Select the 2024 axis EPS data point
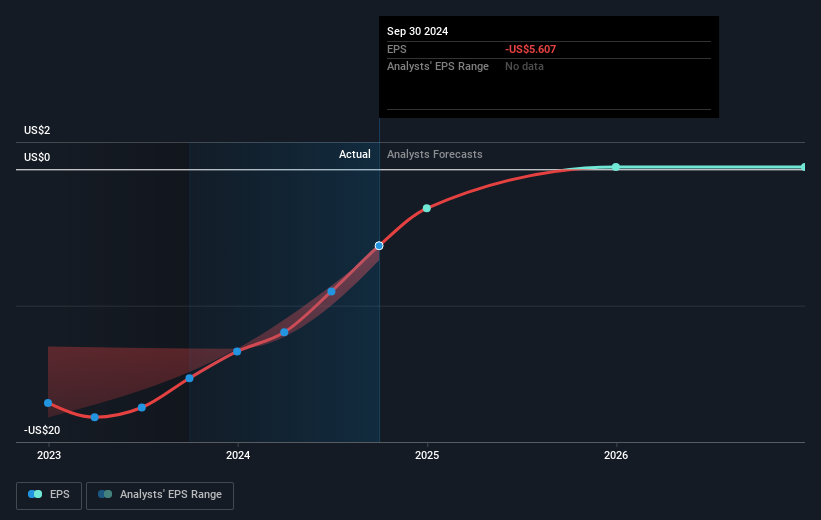The image size is (821, 520). click(x=237, y=351)
